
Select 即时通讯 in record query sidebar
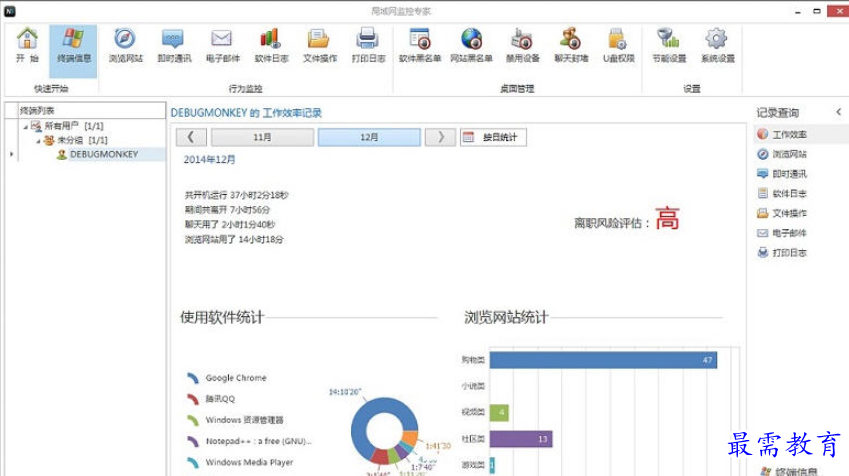click(782, 174)
